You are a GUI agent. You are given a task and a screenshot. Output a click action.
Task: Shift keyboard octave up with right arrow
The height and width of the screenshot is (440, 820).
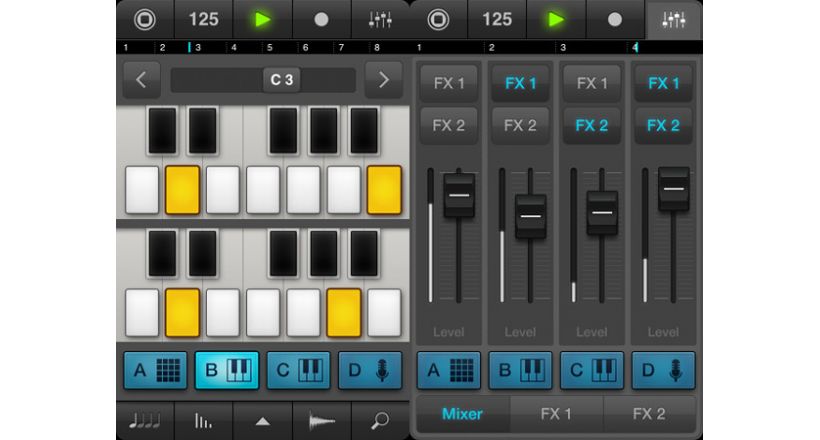tap(383, 80)
